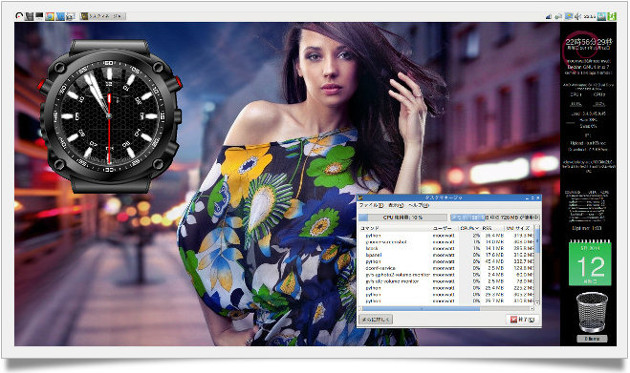The width and height of the screenshot is (630, 373).
Task: Open the black terminal monitor launcher
Action: 39,16
